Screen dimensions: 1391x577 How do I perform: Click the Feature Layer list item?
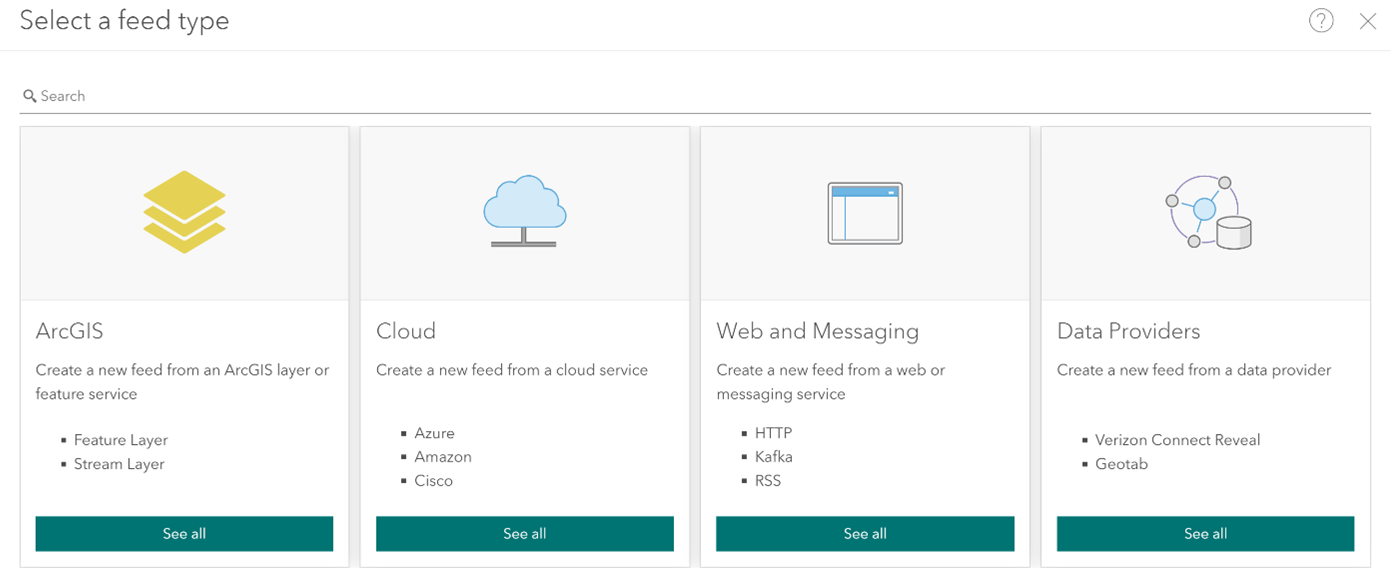(121, 440)
